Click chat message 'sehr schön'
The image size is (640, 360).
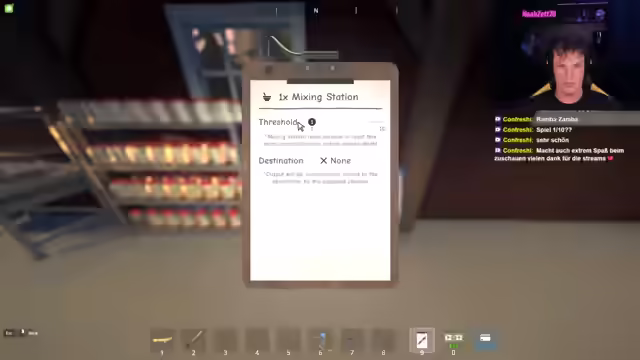coord(552,140)
